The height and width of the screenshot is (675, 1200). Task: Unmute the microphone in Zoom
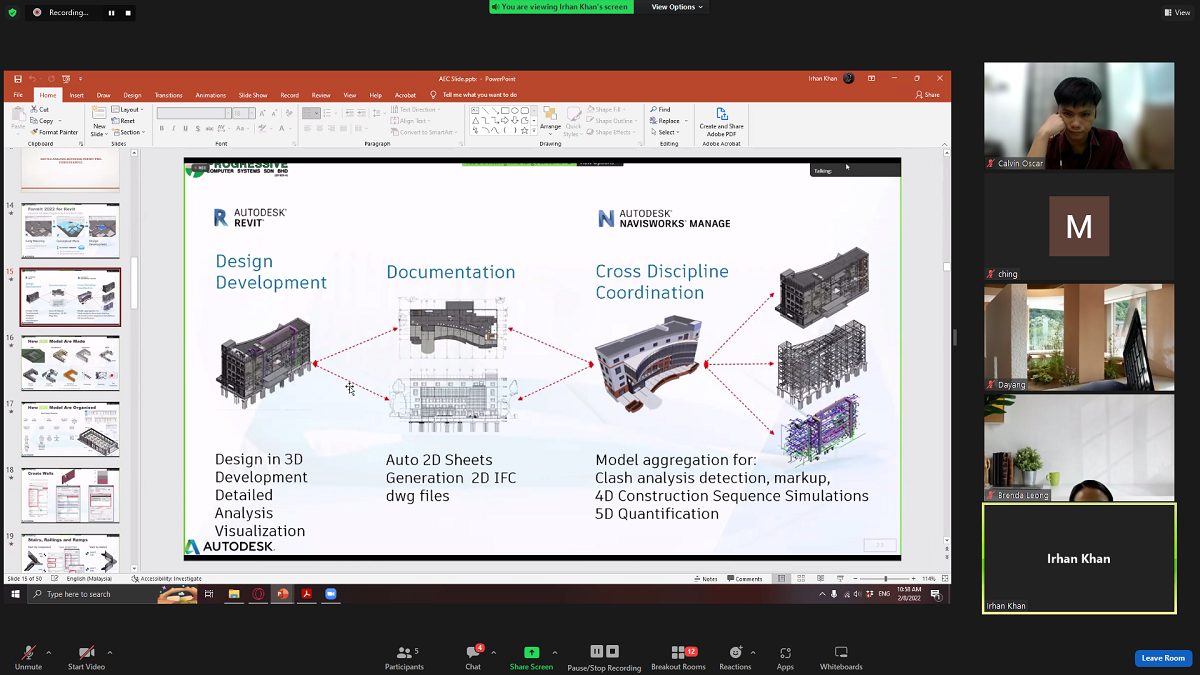(x=28, y=657)
